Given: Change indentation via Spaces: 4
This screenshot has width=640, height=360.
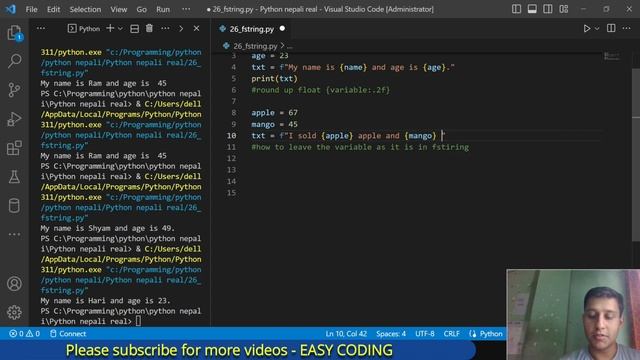Looking at the screenshot, I should (x=391, y=333).
